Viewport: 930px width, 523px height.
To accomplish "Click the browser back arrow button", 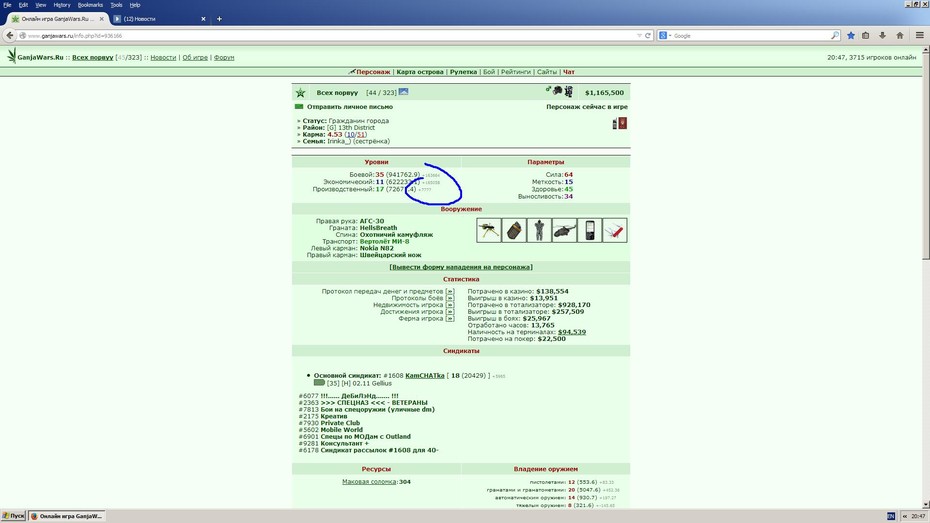I will coord(9,36).
